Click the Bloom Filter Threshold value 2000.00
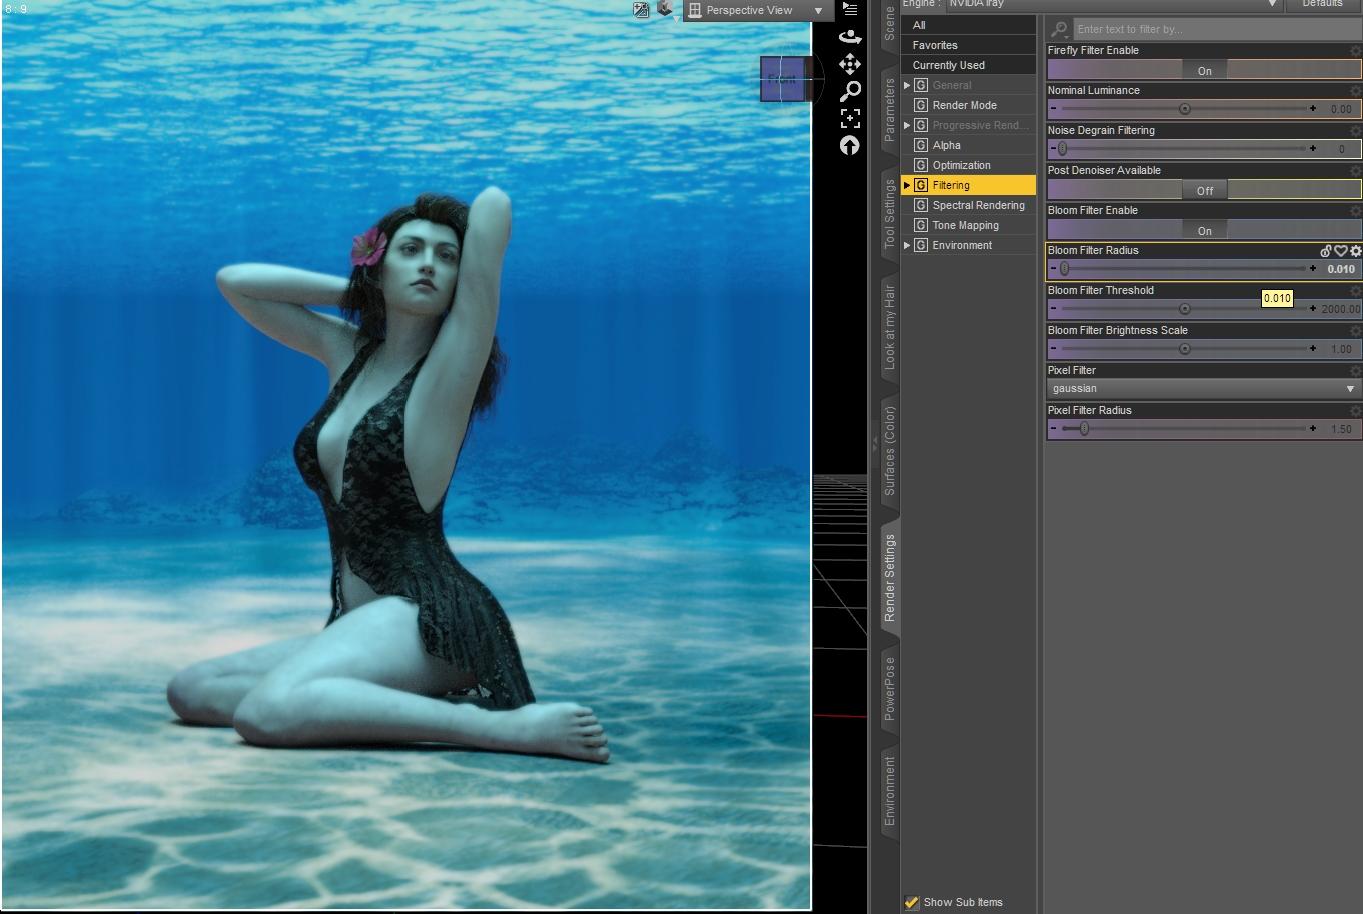This screenshot has height=914, width=1363. tap(1340, 309)
